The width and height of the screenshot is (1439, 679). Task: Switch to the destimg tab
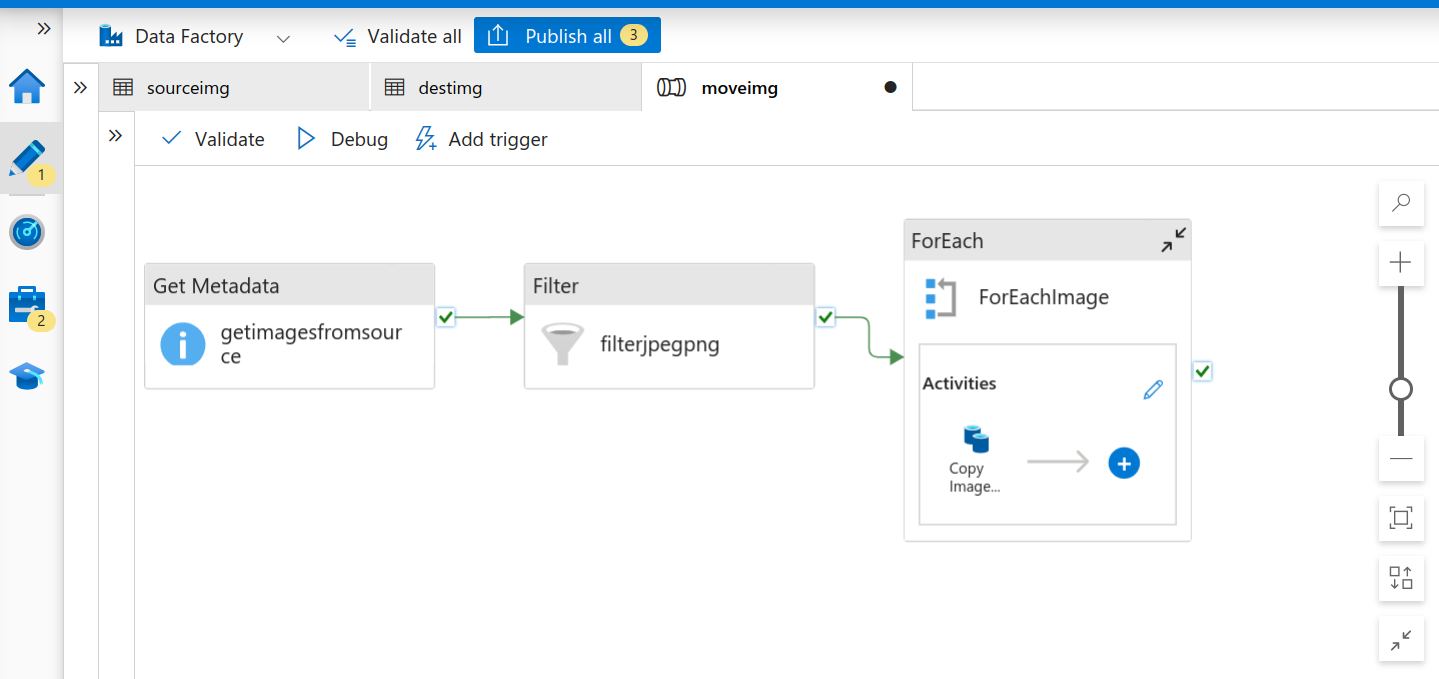click(x=506, y=88)
